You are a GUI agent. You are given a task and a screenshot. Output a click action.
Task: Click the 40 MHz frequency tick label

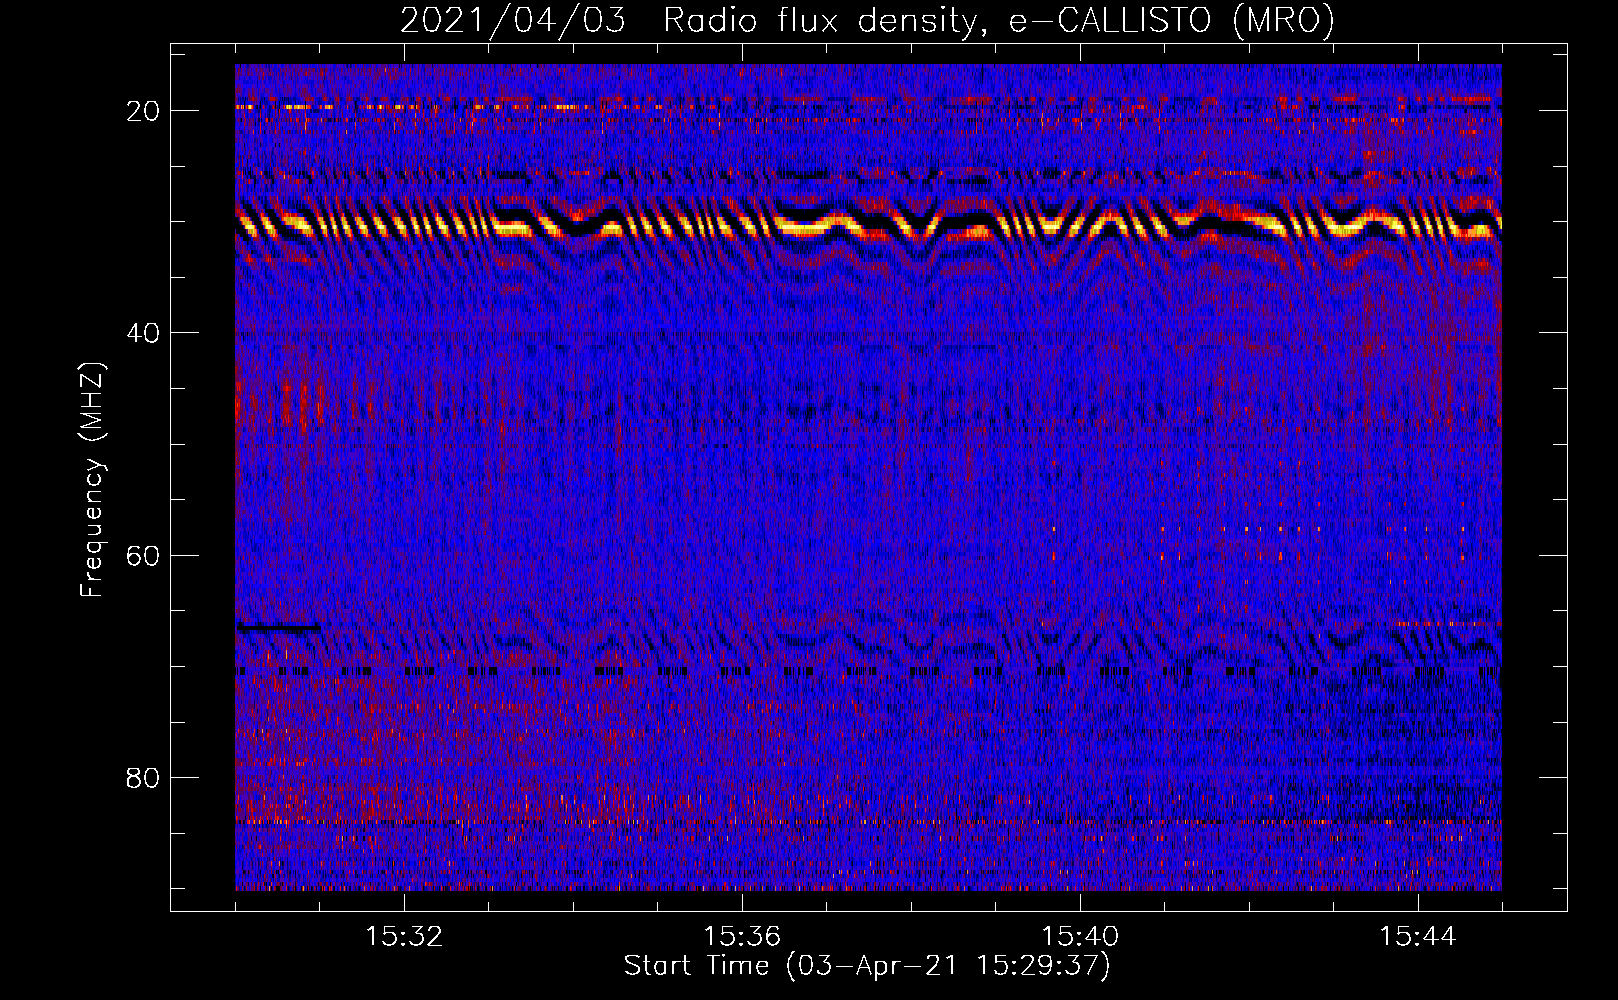tap(143, 333)
